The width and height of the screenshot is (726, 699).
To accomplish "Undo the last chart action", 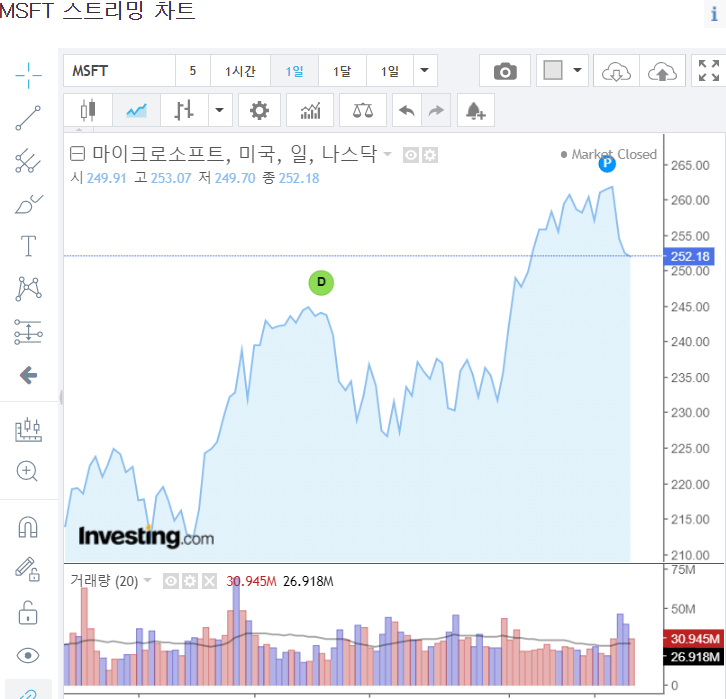I will coord(407,110).
